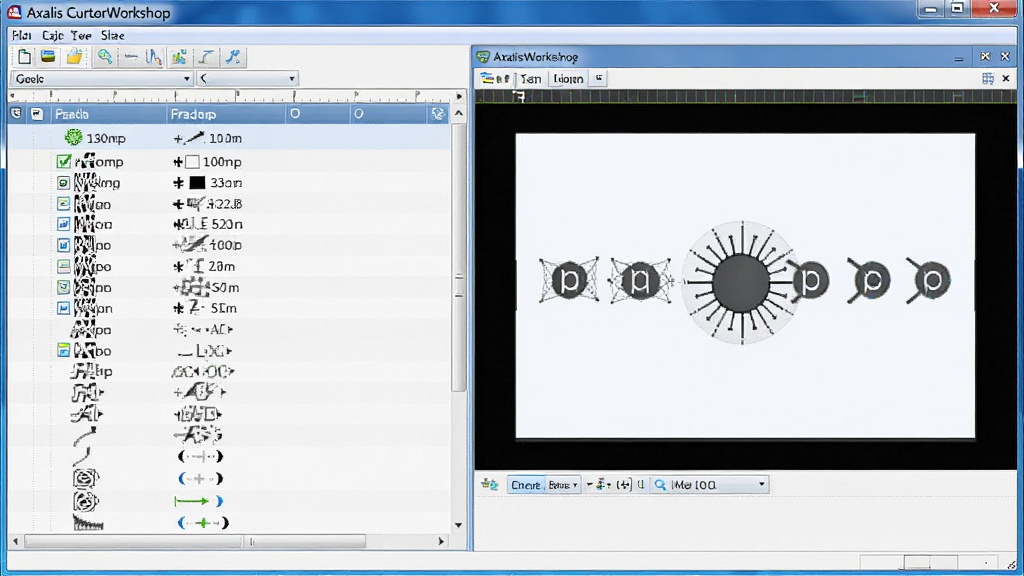Click the scroll right arrow below the list
This screenshot has height=576, width=1024.
[441, 541]
